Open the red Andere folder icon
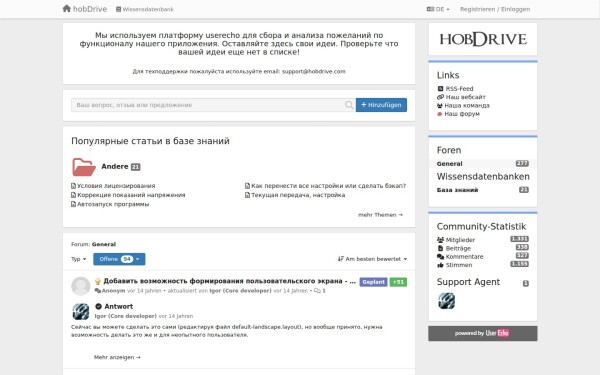This screenshot has width=600, height=375. point(83,167)
